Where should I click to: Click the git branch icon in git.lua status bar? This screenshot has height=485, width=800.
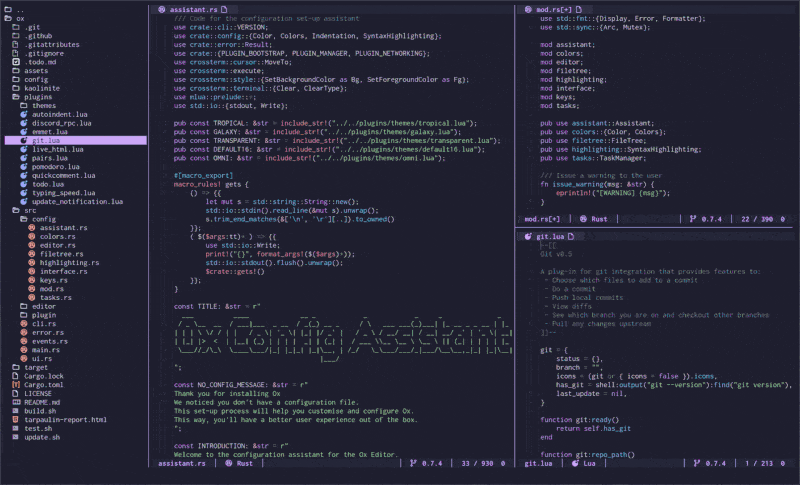click(x=696, y=463)
